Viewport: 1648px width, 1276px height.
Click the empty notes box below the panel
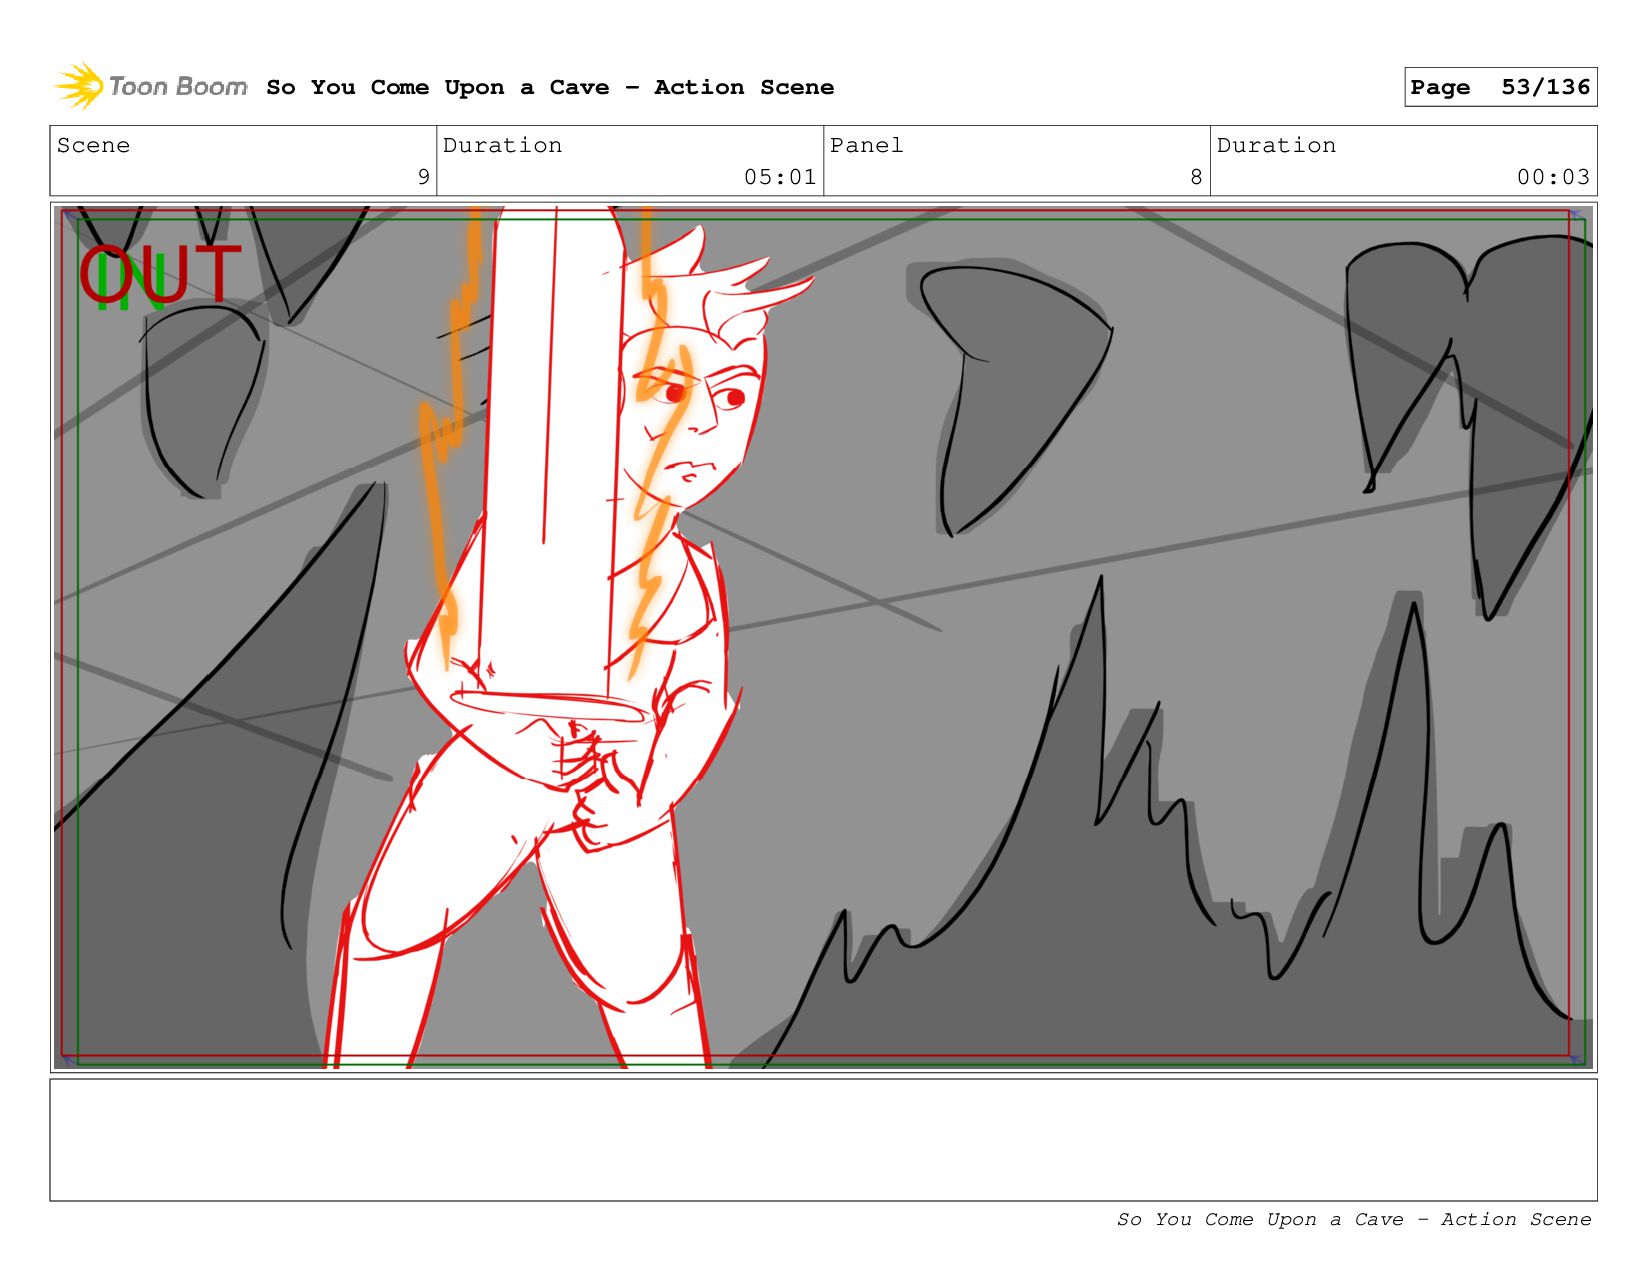(823, 1140)
